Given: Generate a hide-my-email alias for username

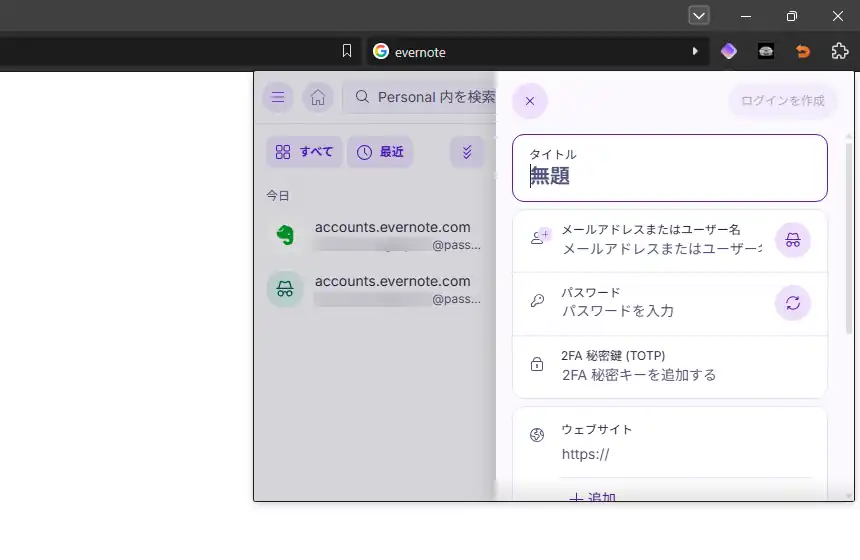Looking at the screenshot, I should [x=792, y=240].
